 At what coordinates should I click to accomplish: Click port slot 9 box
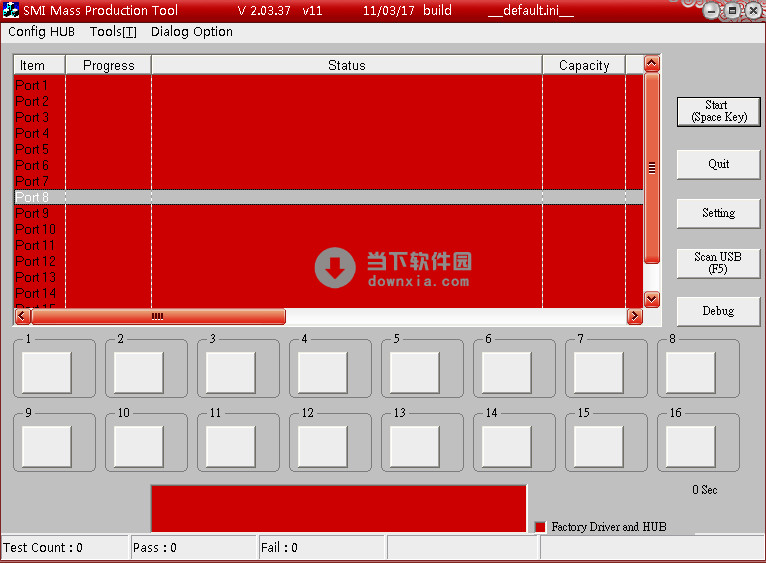(47, 446)
